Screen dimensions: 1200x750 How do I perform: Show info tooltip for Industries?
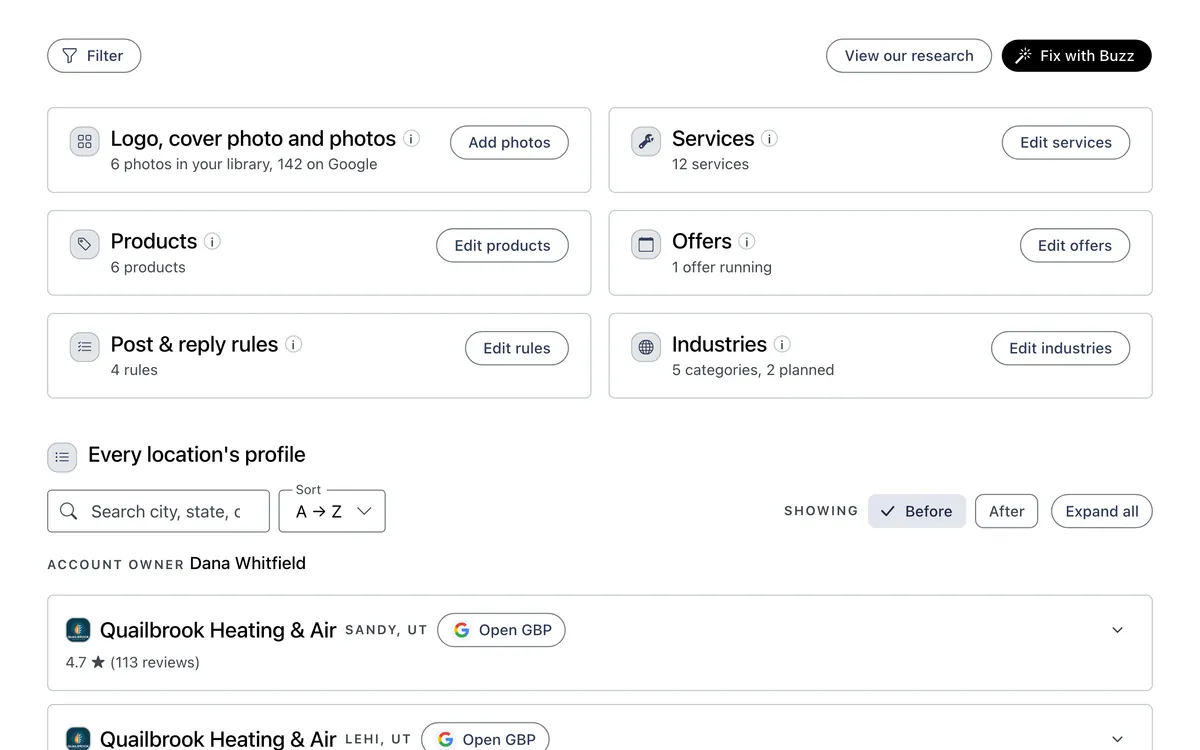tap(782, 345)
